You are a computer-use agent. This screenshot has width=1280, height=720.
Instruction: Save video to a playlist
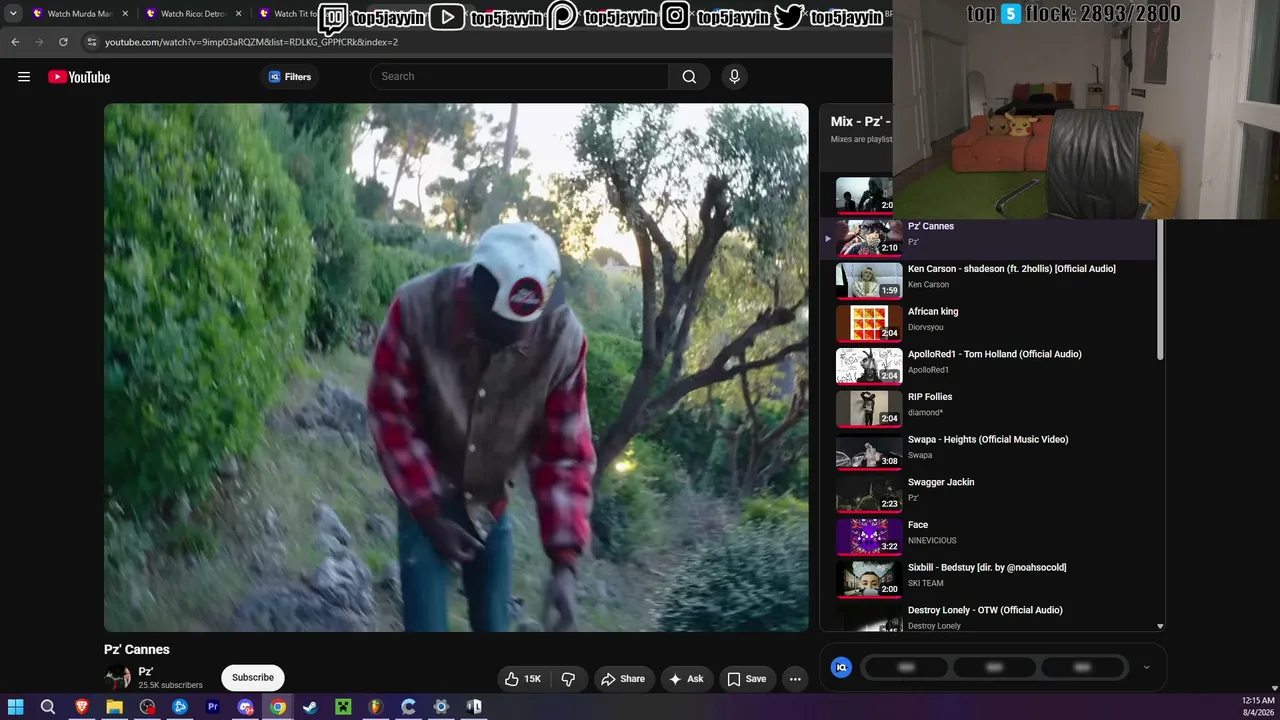tap(747, 679)
